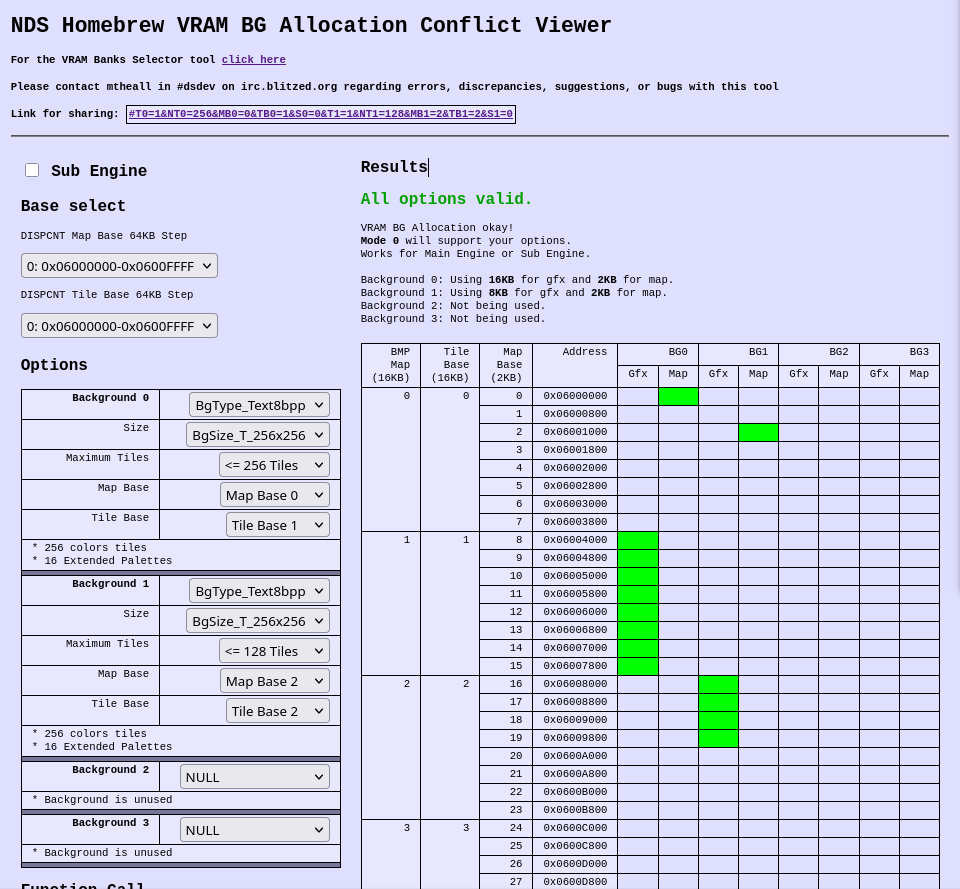Open the DISPCNT Map Base 64KB Step dropdown
The image size is (960, 889).
[x=118, y=265]
